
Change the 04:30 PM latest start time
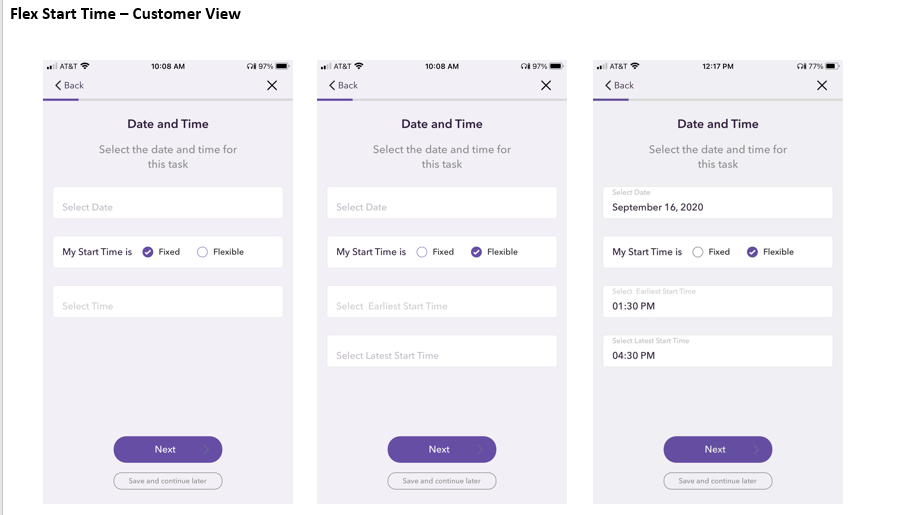[718, 351]
